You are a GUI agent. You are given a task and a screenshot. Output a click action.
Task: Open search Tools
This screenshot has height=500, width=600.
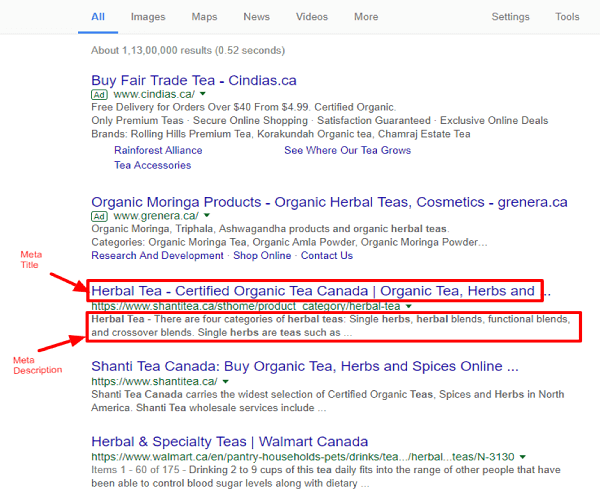tap(567, 17)
